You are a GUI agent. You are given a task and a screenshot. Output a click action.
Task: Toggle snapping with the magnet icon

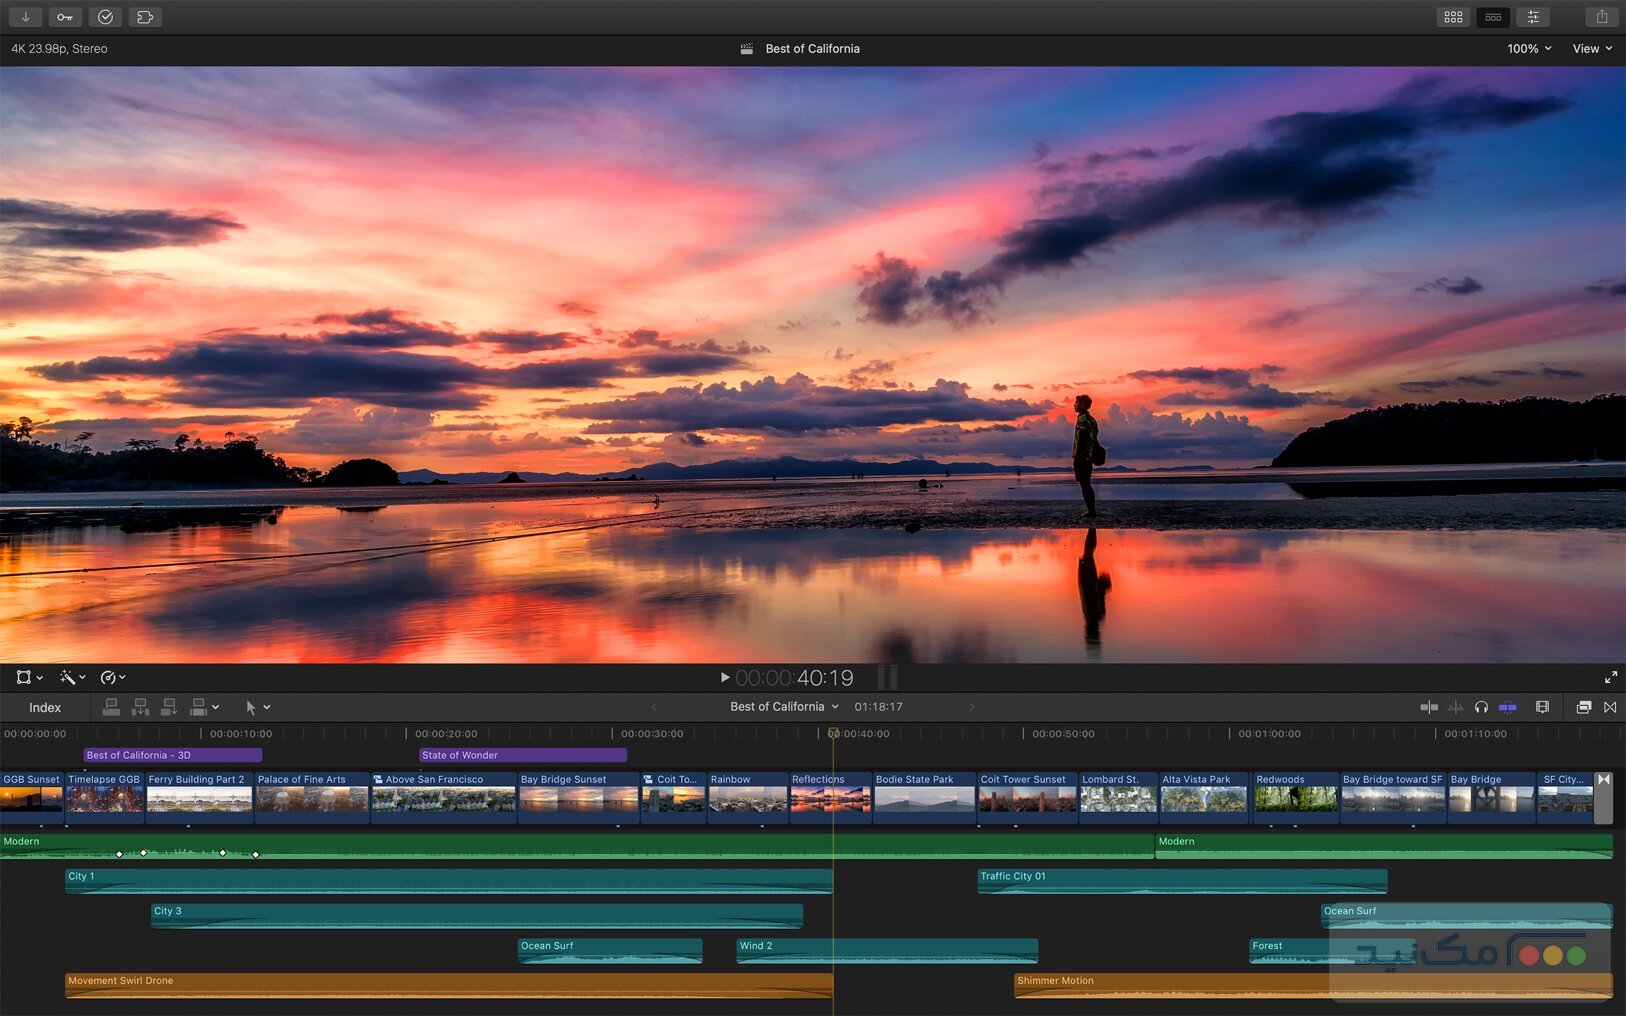1509,707
